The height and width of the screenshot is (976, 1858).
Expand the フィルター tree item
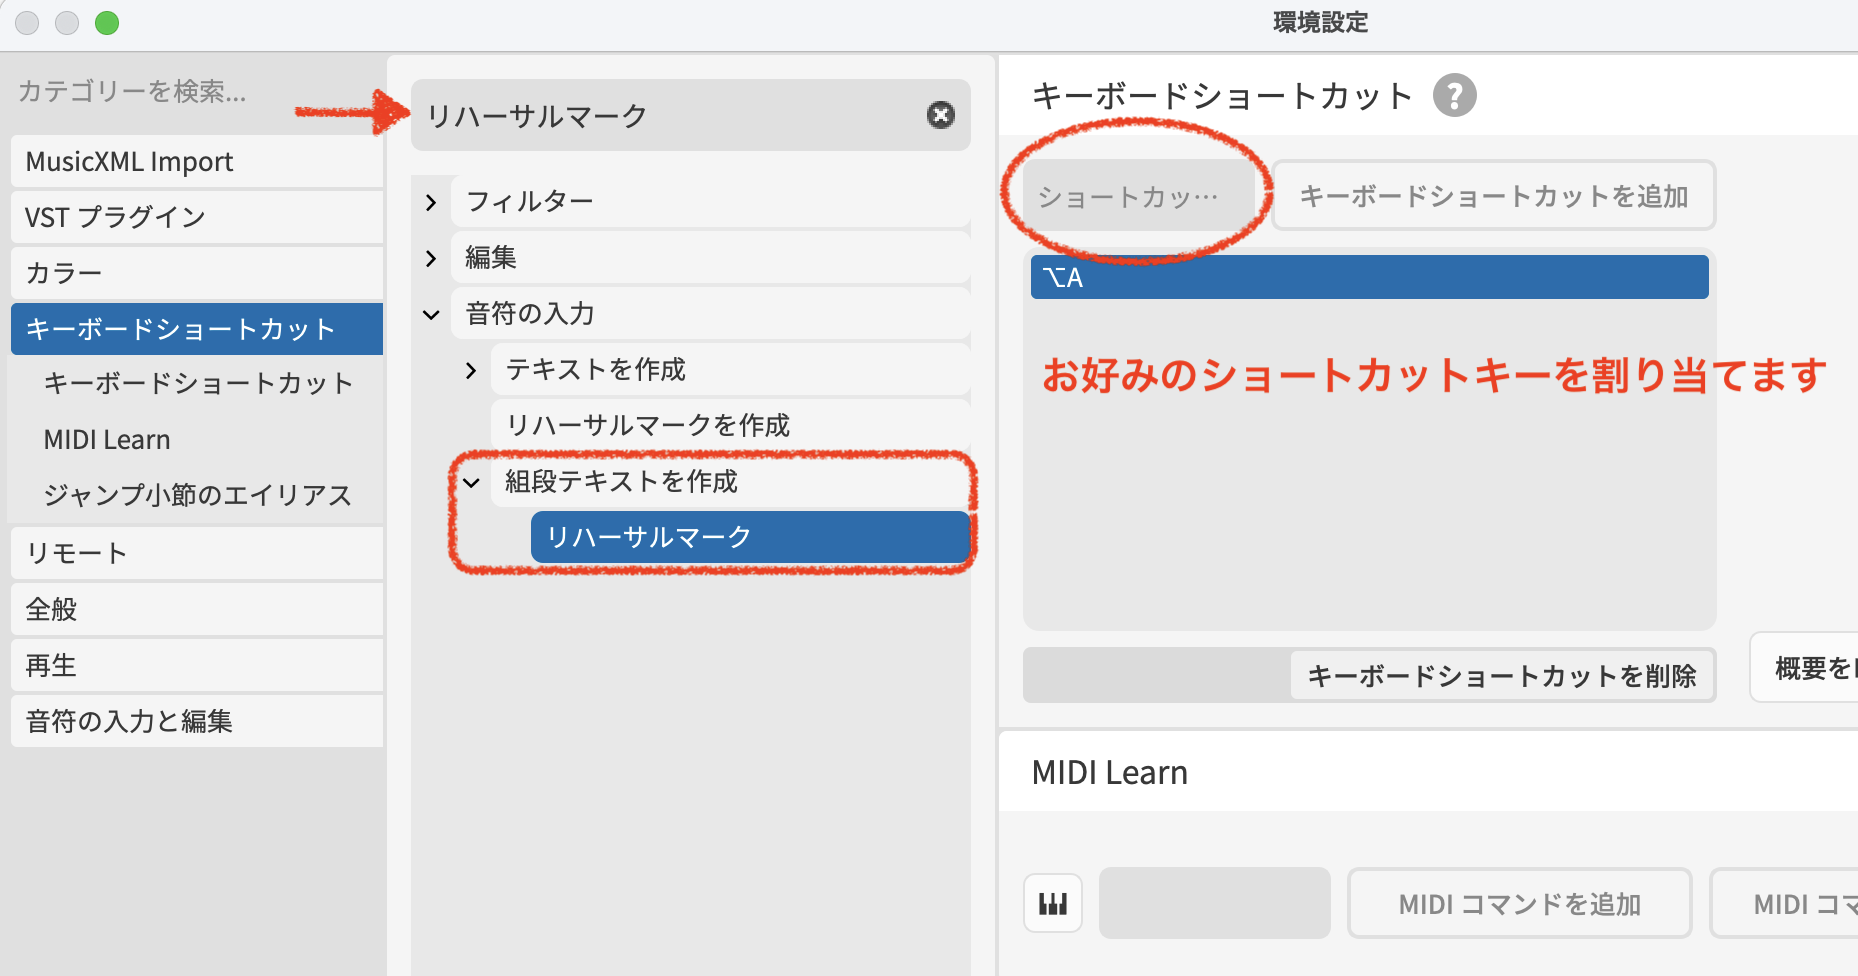point(431,203)
